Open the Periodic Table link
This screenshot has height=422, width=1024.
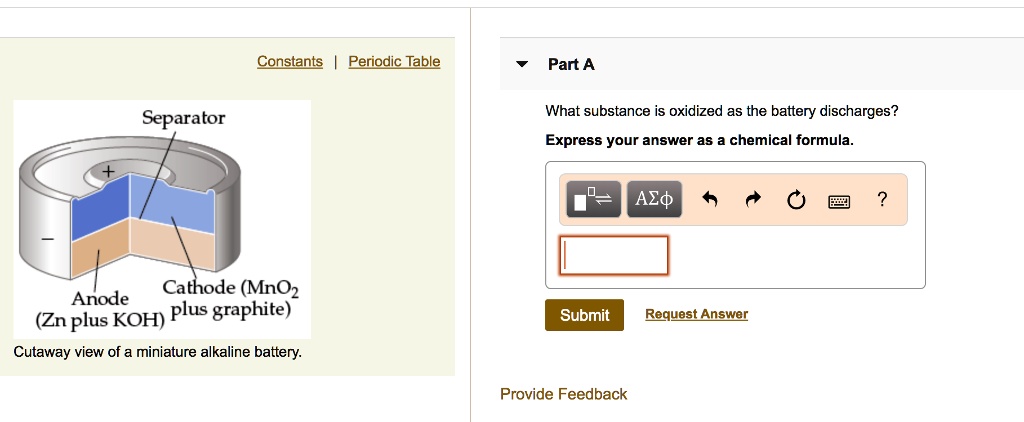394,62
